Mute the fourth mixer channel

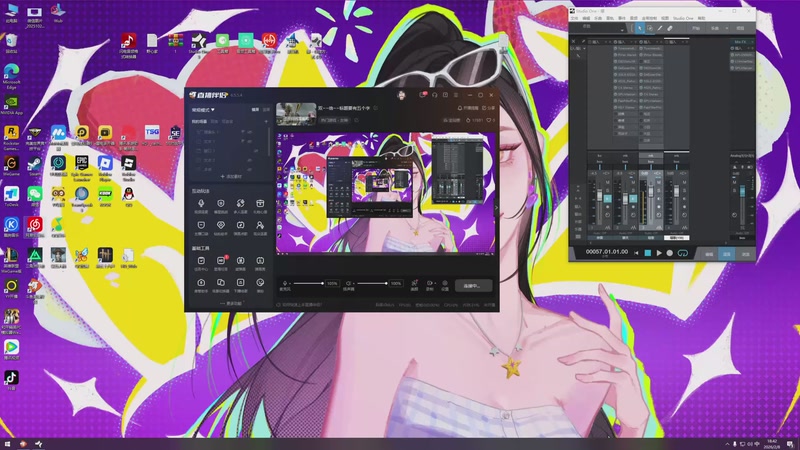pyautogui.click(x=684, y=182)
